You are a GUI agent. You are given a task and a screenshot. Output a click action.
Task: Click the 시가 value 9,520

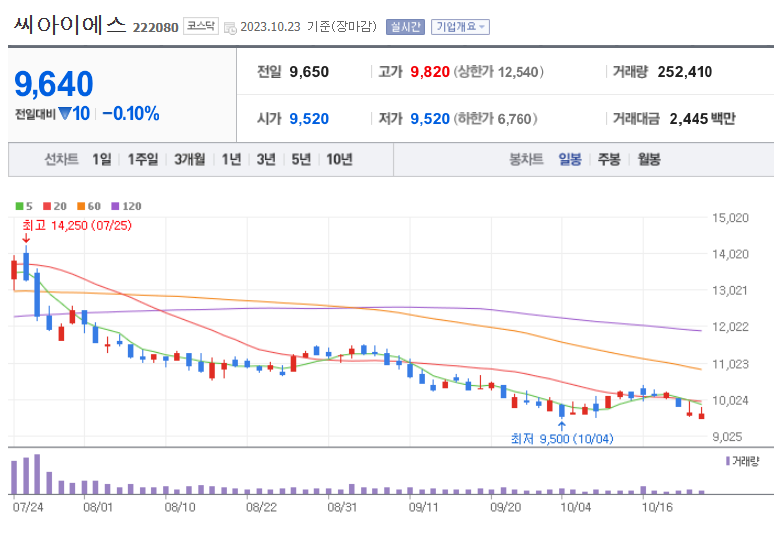tap(309, 119)
